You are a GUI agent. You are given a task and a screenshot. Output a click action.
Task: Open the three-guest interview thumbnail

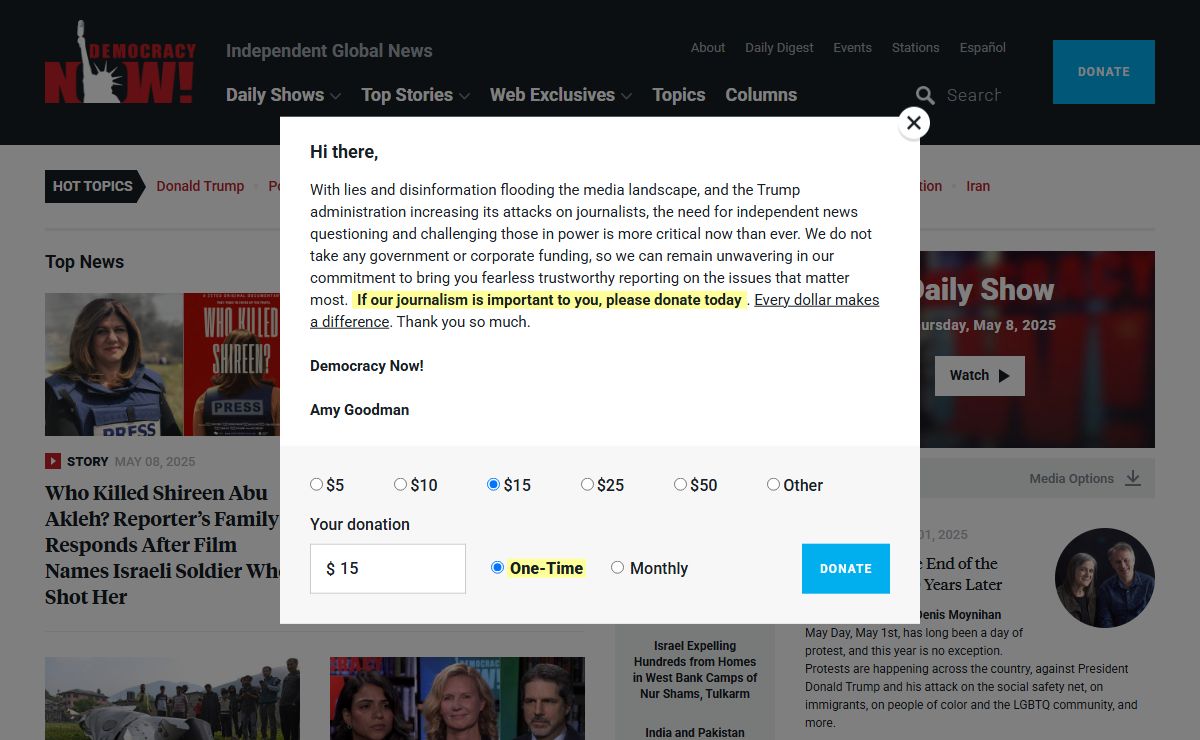(457, 698)
